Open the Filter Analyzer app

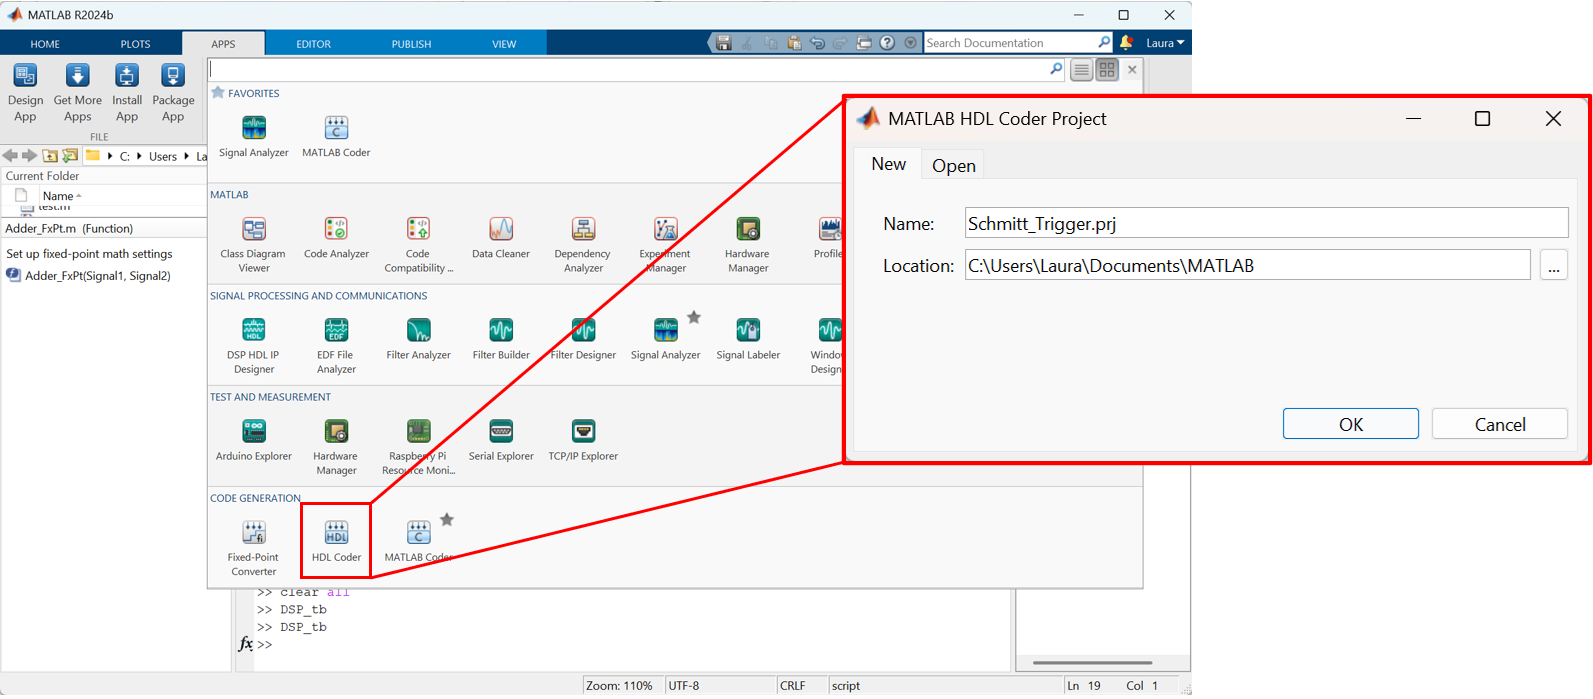coord(418,339)
